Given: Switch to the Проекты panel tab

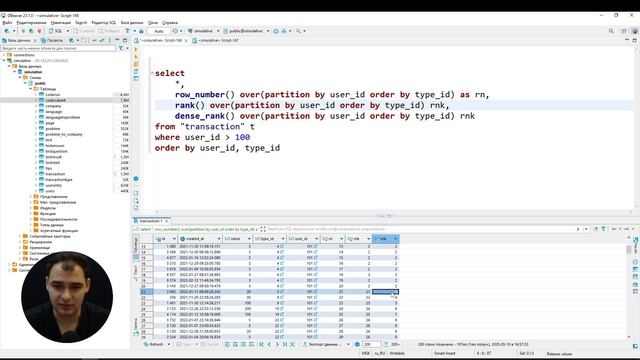Looking at the screenshot, I should [52, 40].
